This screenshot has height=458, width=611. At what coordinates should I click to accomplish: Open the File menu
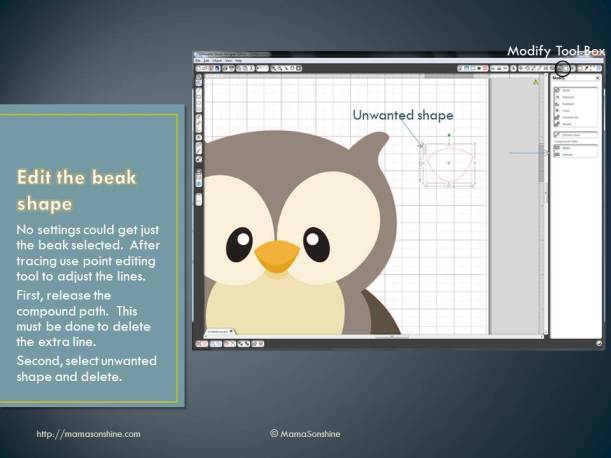pos(197,60)
